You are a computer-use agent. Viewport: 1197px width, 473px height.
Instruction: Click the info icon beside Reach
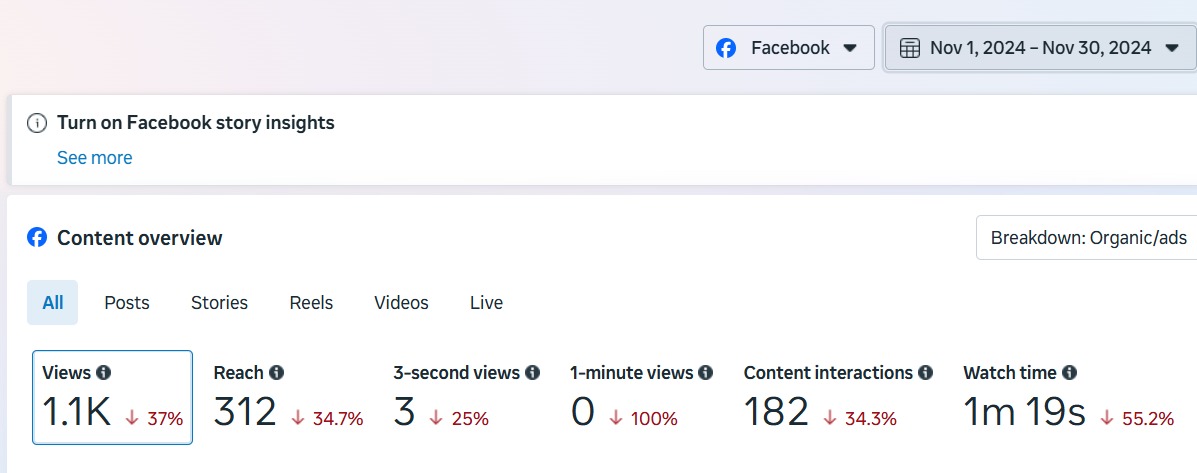(277, 373)
